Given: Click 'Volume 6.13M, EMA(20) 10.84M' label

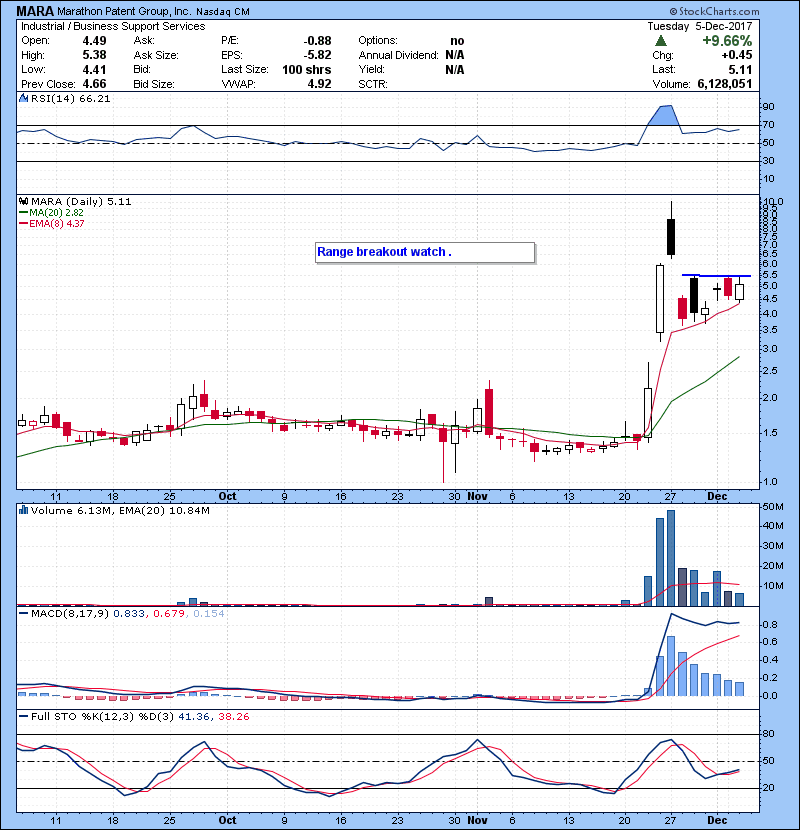Looking at the screenshot, I should [120, 511].
